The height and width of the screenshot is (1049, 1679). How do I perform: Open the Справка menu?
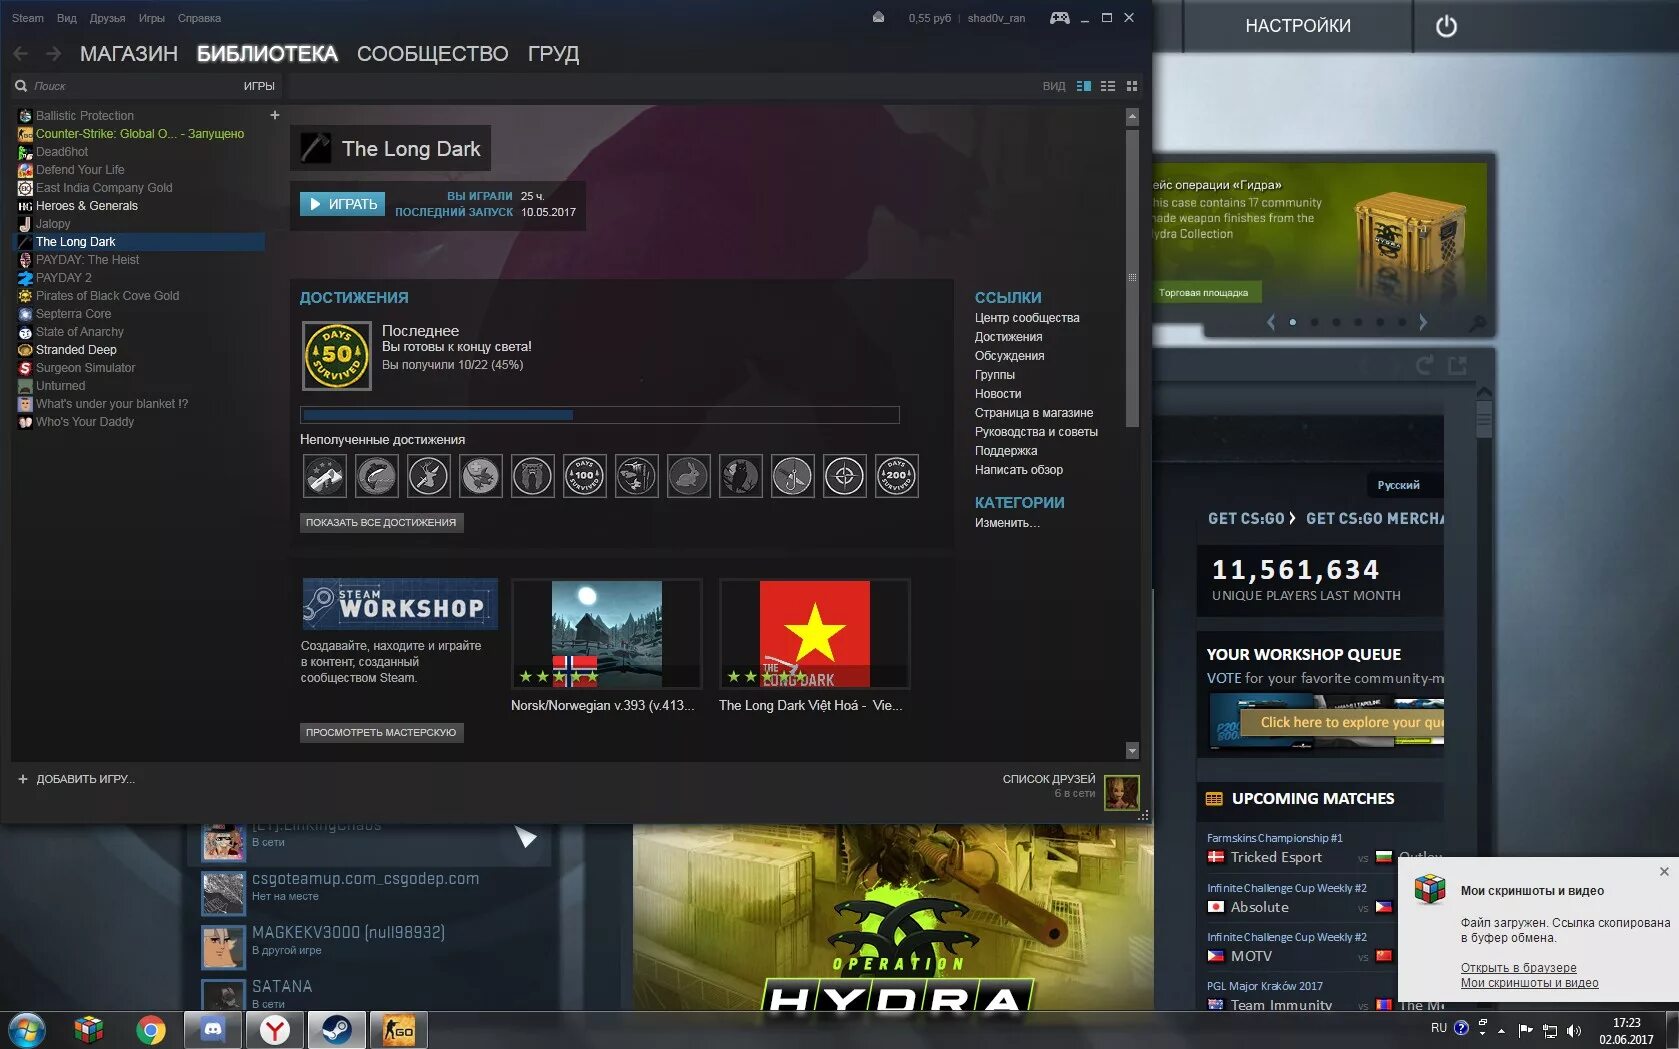[x=199, y=18]
